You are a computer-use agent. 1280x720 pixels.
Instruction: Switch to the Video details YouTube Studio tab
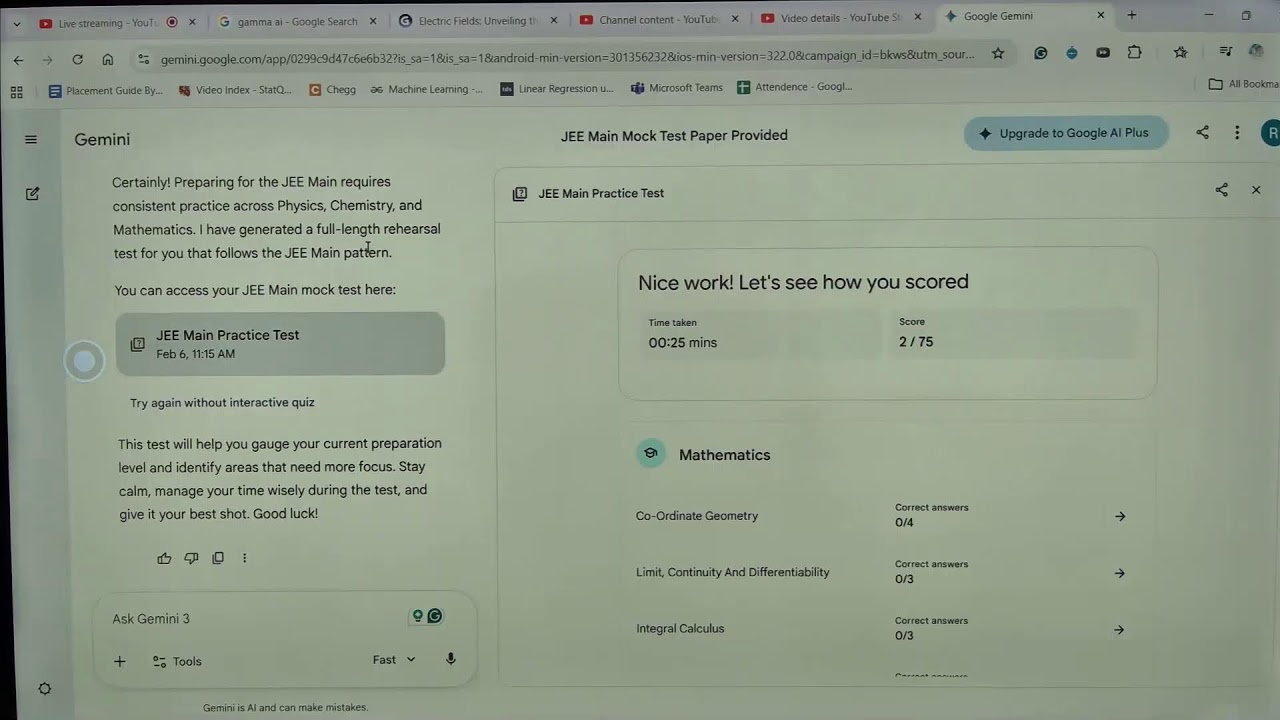click(x=840, y=17)
